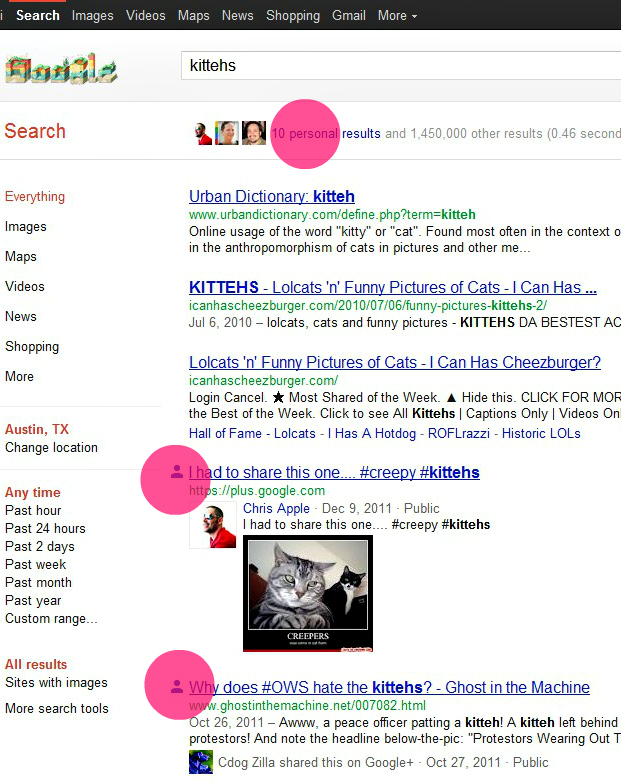Filter by Images in the left sidebar
Viewport: 621px width, 781px height.
[26, 227]
